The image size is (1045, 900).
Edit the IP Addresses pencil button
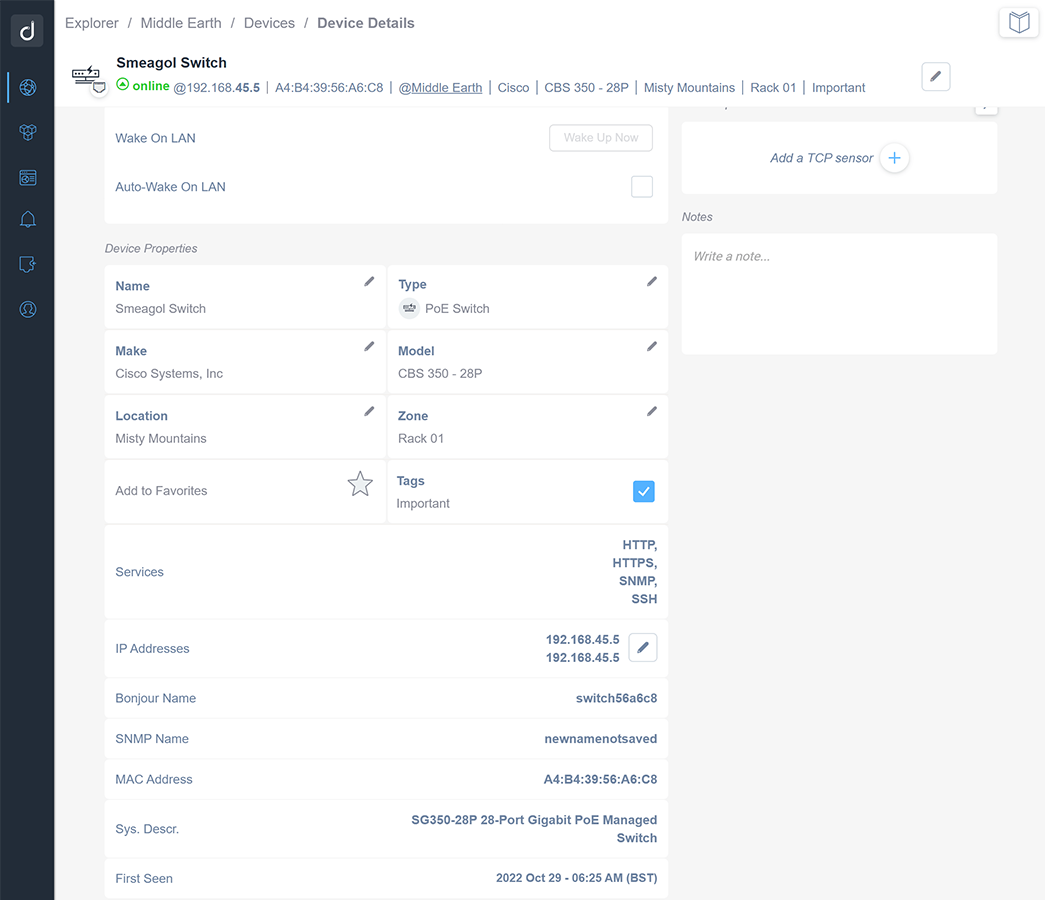[x=643, y=648]
